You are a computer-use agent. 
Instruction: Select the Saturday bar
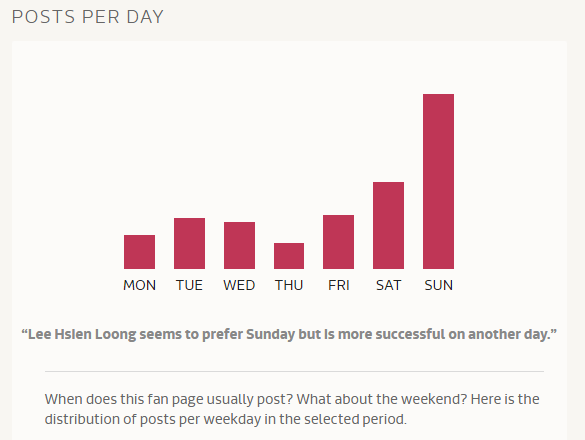[388, 225]
